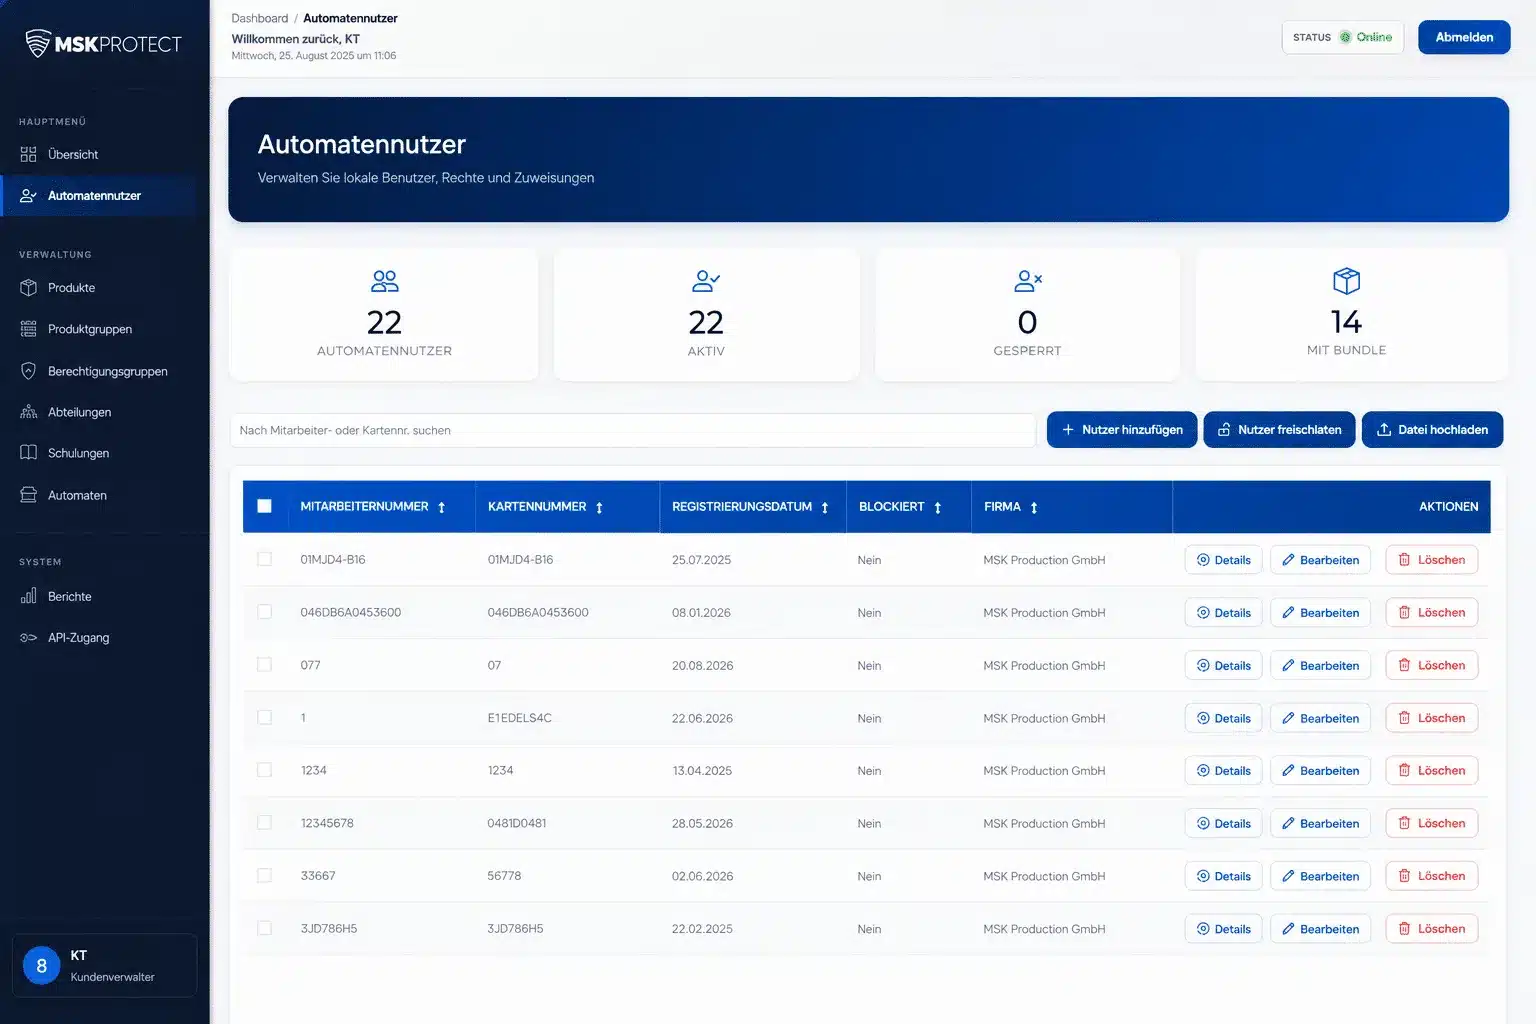Open the KT Kundenverwalter profile card

tap(104, 966)
